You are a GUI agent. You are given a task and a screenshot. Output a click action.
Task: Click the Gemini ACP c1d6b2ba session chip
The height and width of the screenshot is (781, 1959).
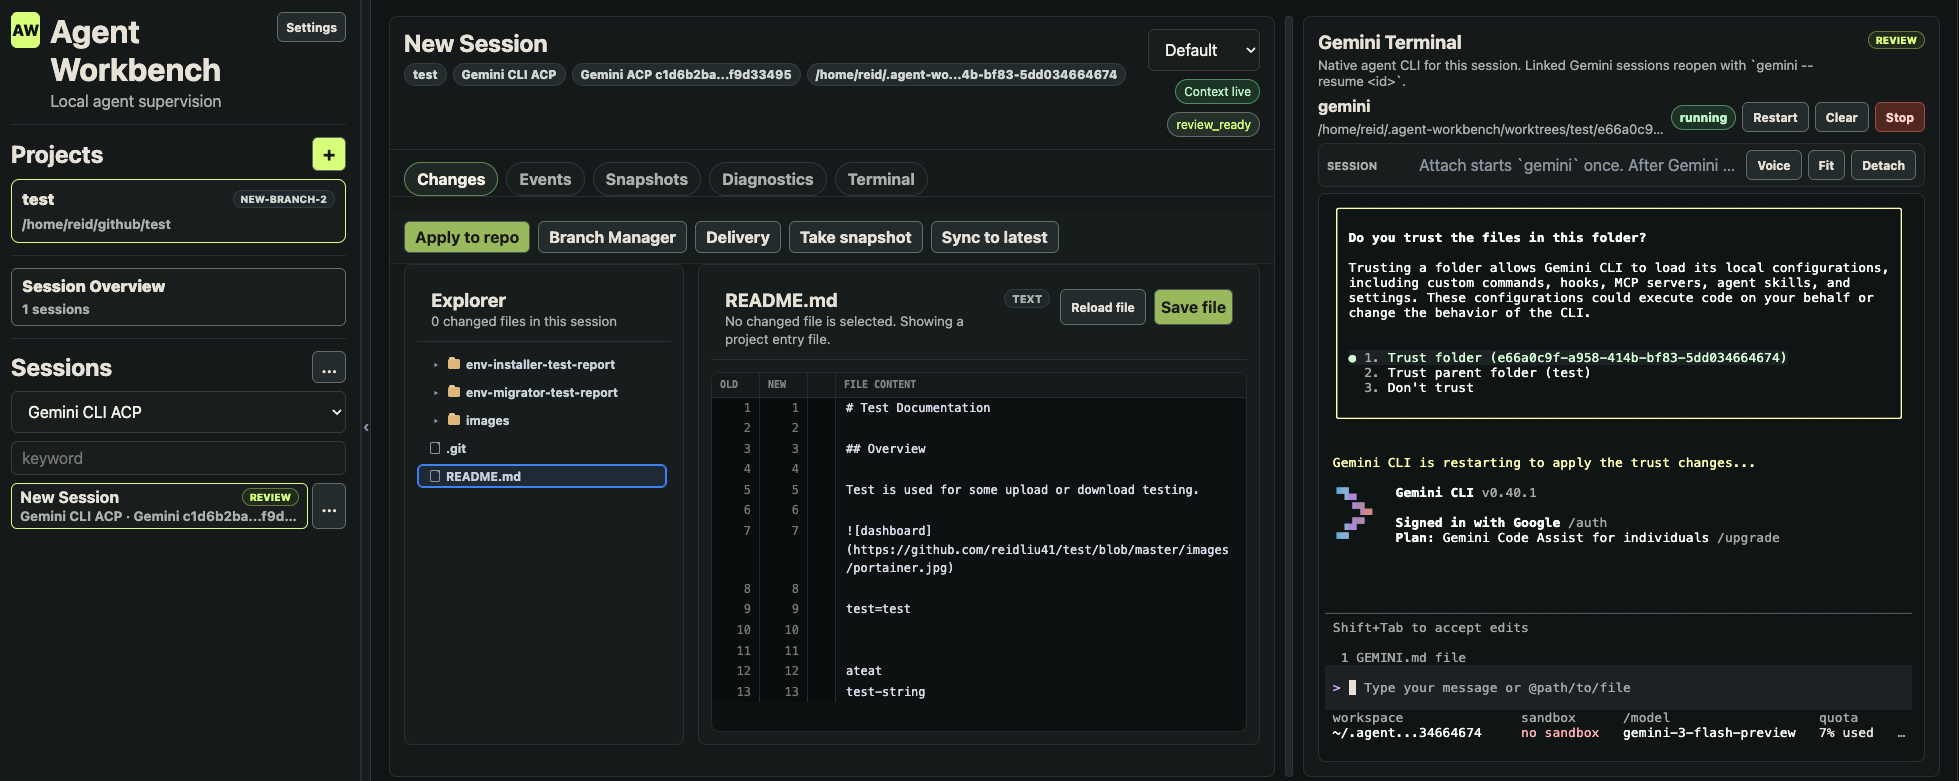[x=686, y=75]
